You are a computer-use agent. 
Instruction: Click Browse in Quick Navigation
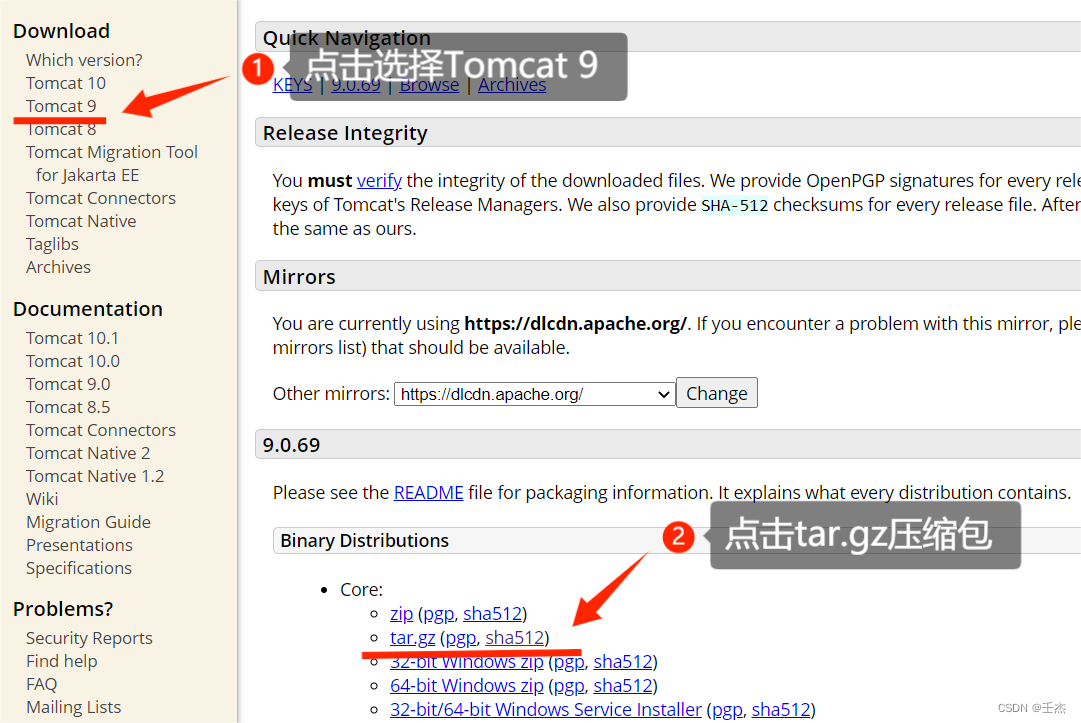click(428, 84)
